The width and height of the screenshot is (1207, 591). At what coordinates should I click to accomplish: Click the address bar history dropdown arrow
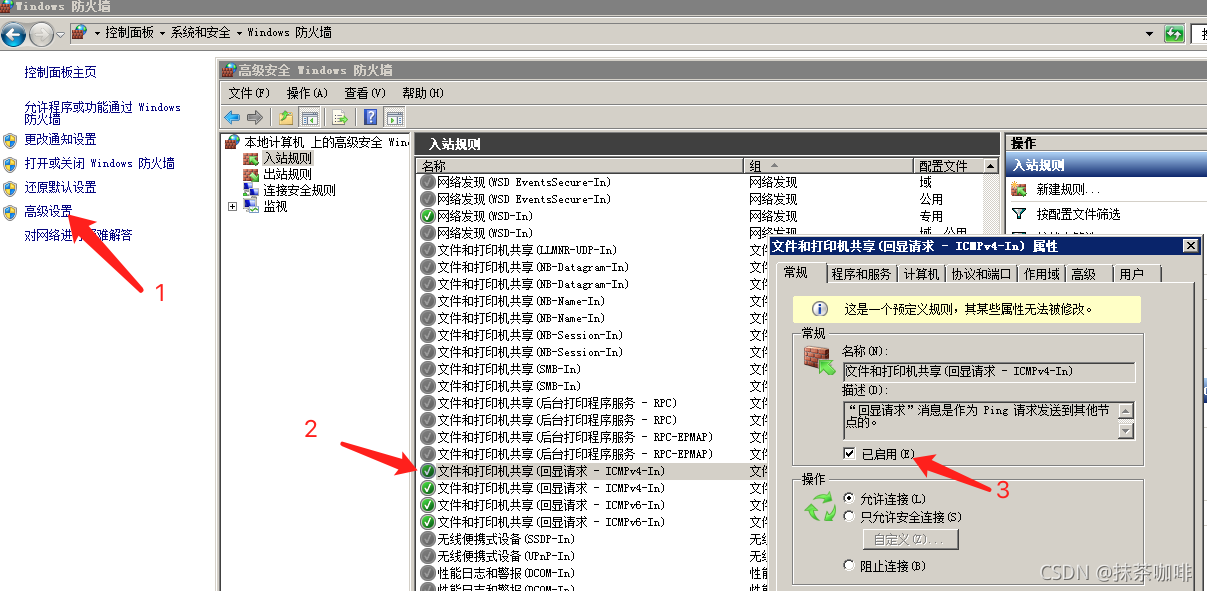pos(1150,34)
